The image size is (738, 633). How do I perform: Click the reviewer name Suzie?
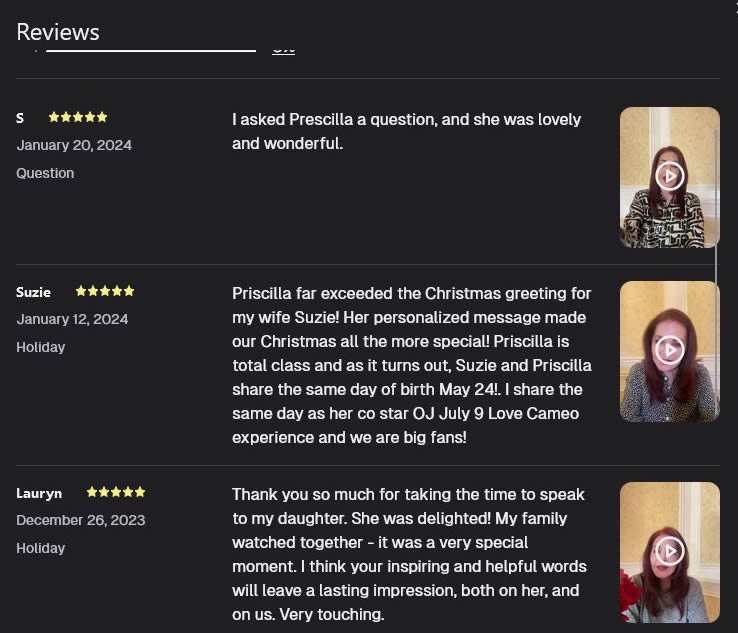[33, 292]
